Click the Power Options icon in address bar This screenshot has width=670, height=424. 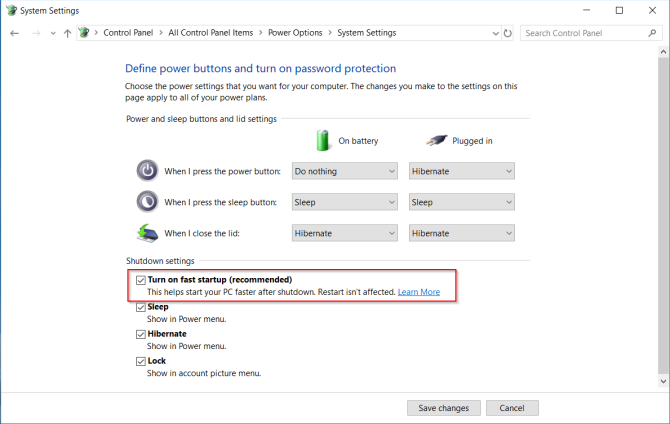click(84, 32)
